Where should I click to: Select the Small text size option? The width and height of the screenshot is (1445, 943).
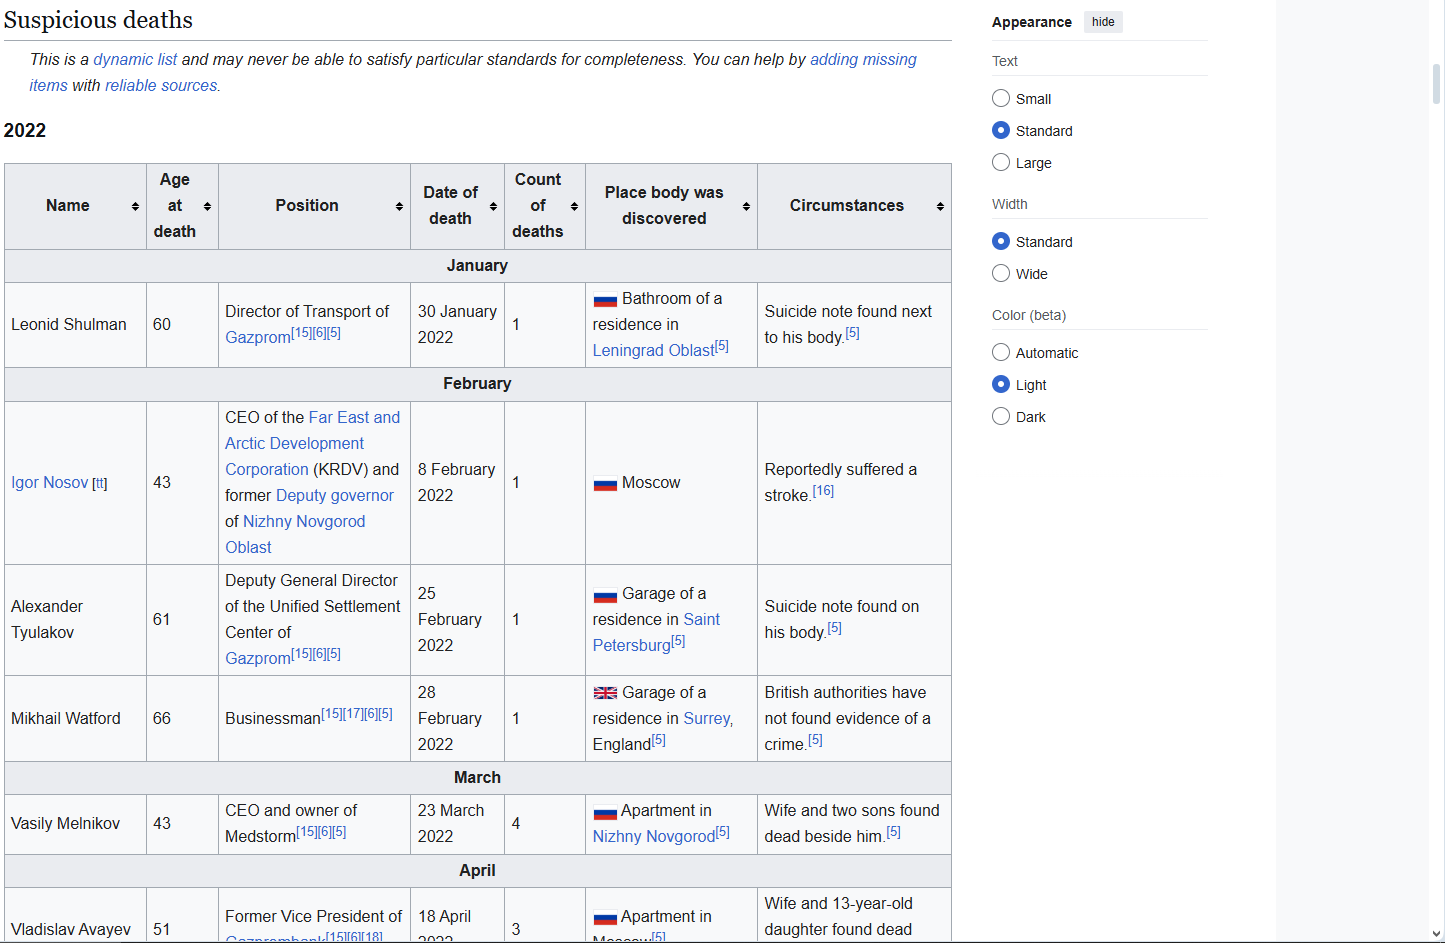[1001, 98]
